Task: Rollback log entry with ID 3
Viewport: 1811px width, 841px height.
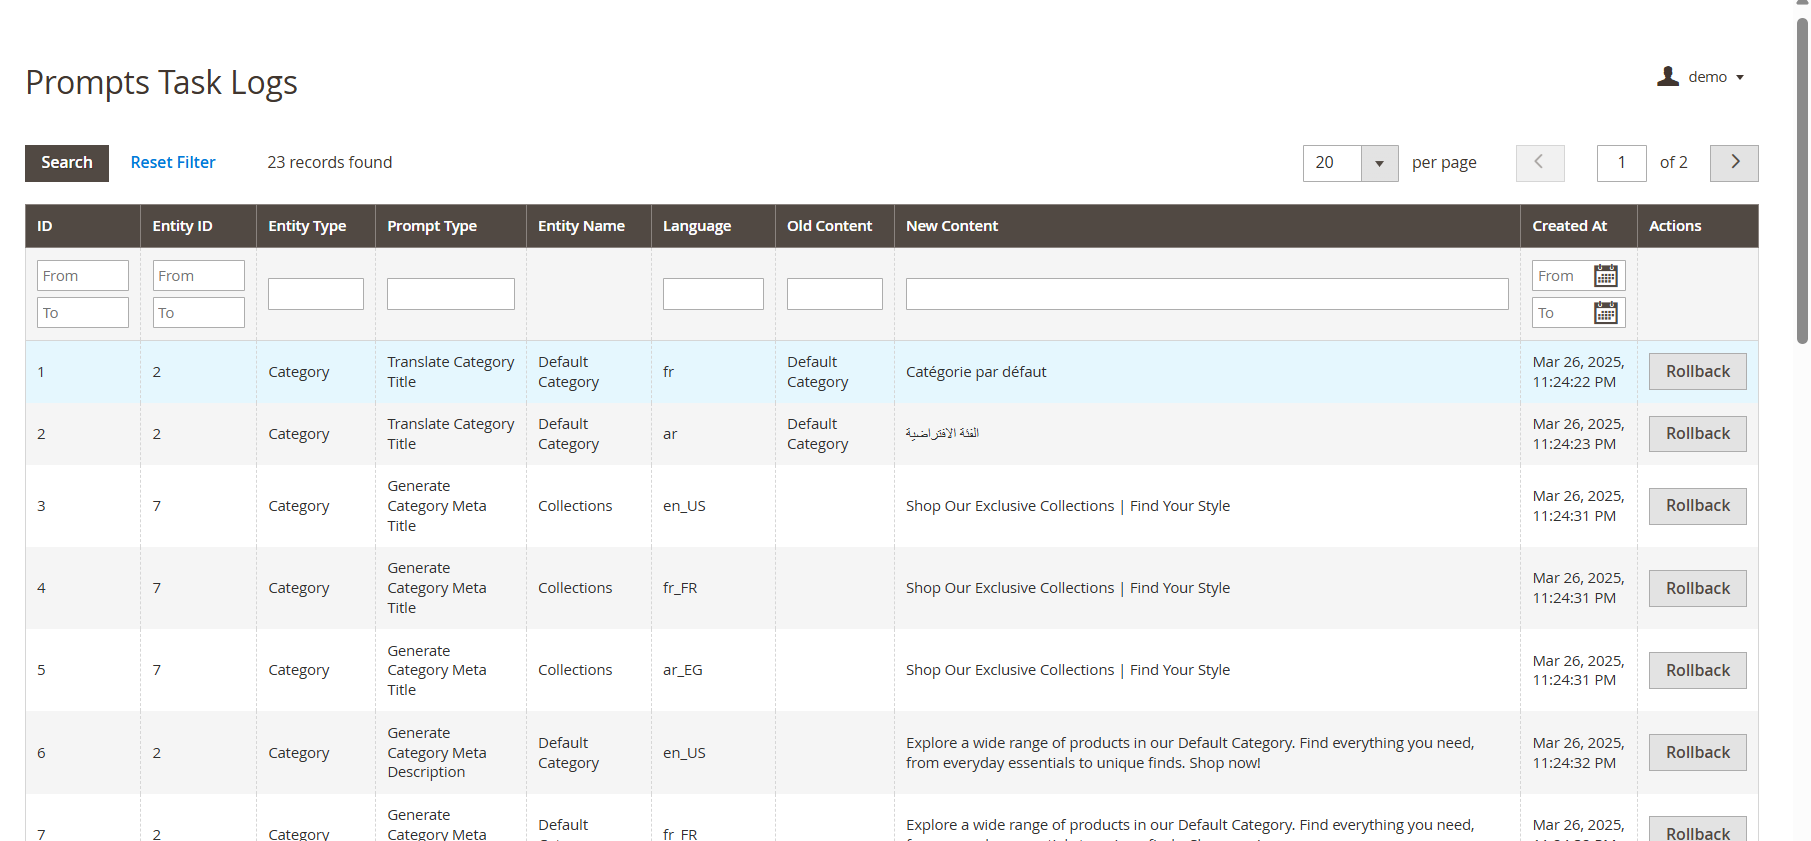Action: coord(1697,506)
